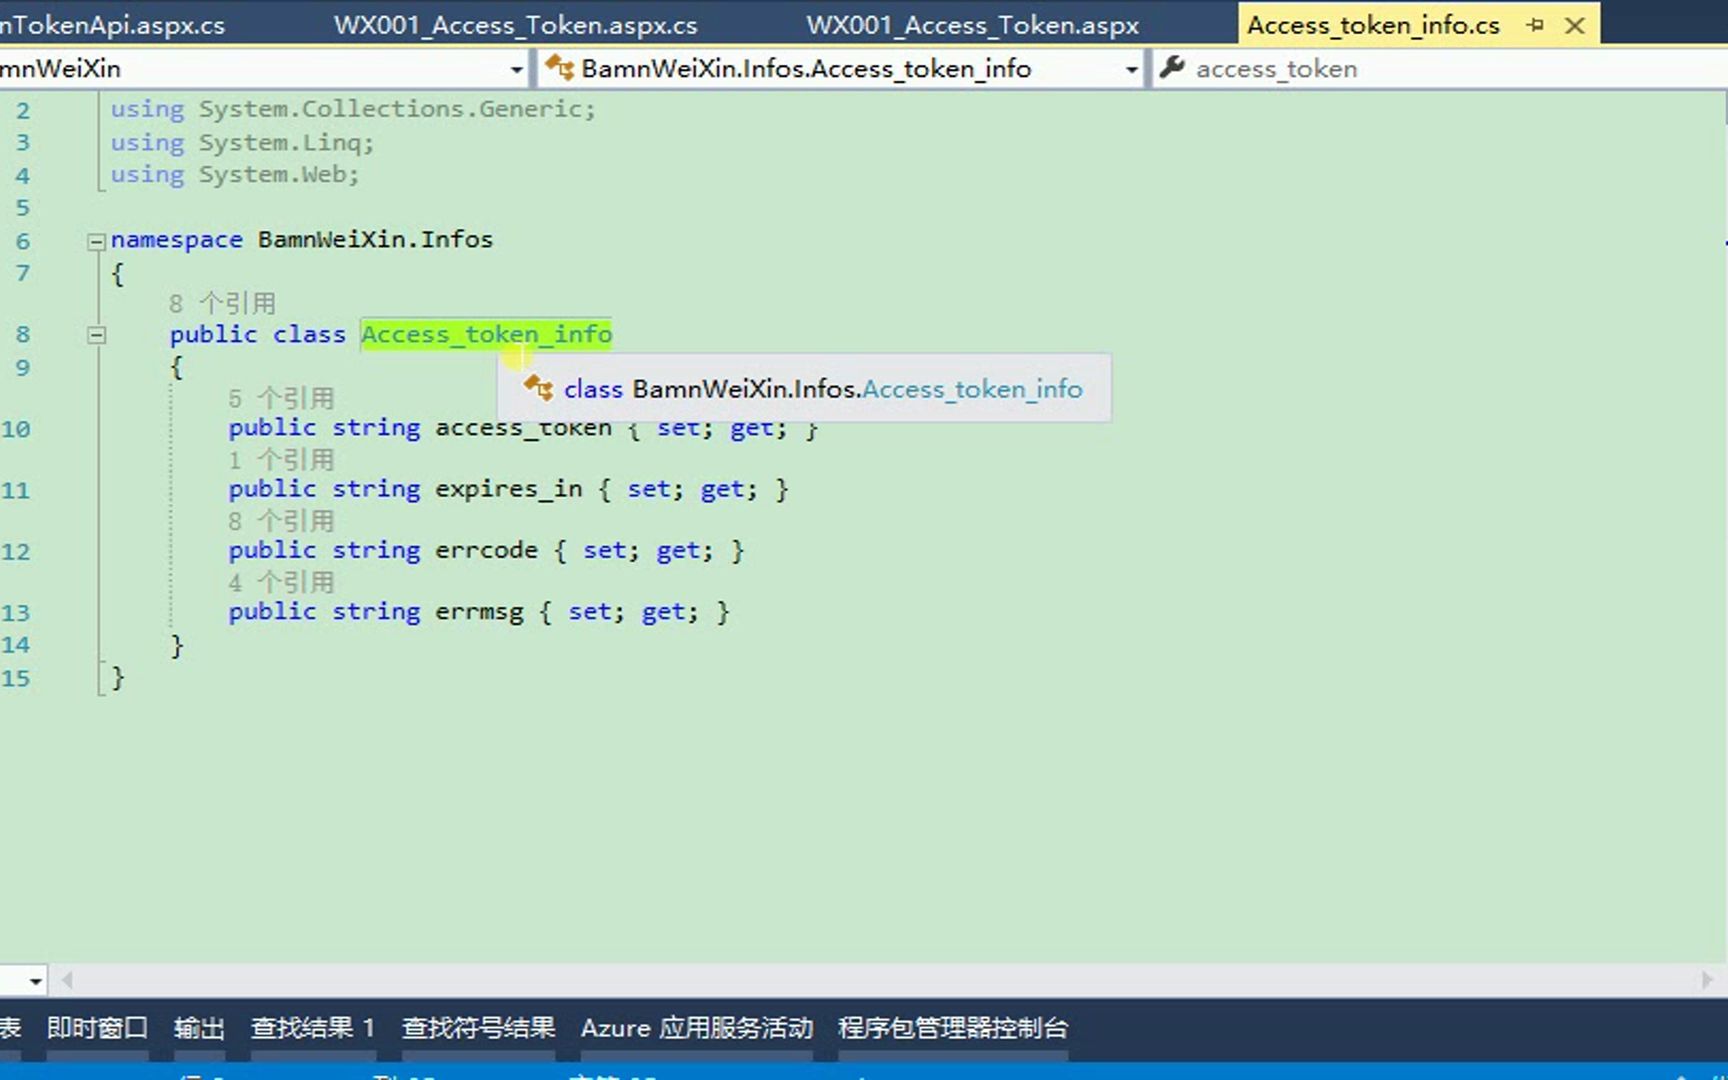Click the class icon in the type dropdown

559,68
